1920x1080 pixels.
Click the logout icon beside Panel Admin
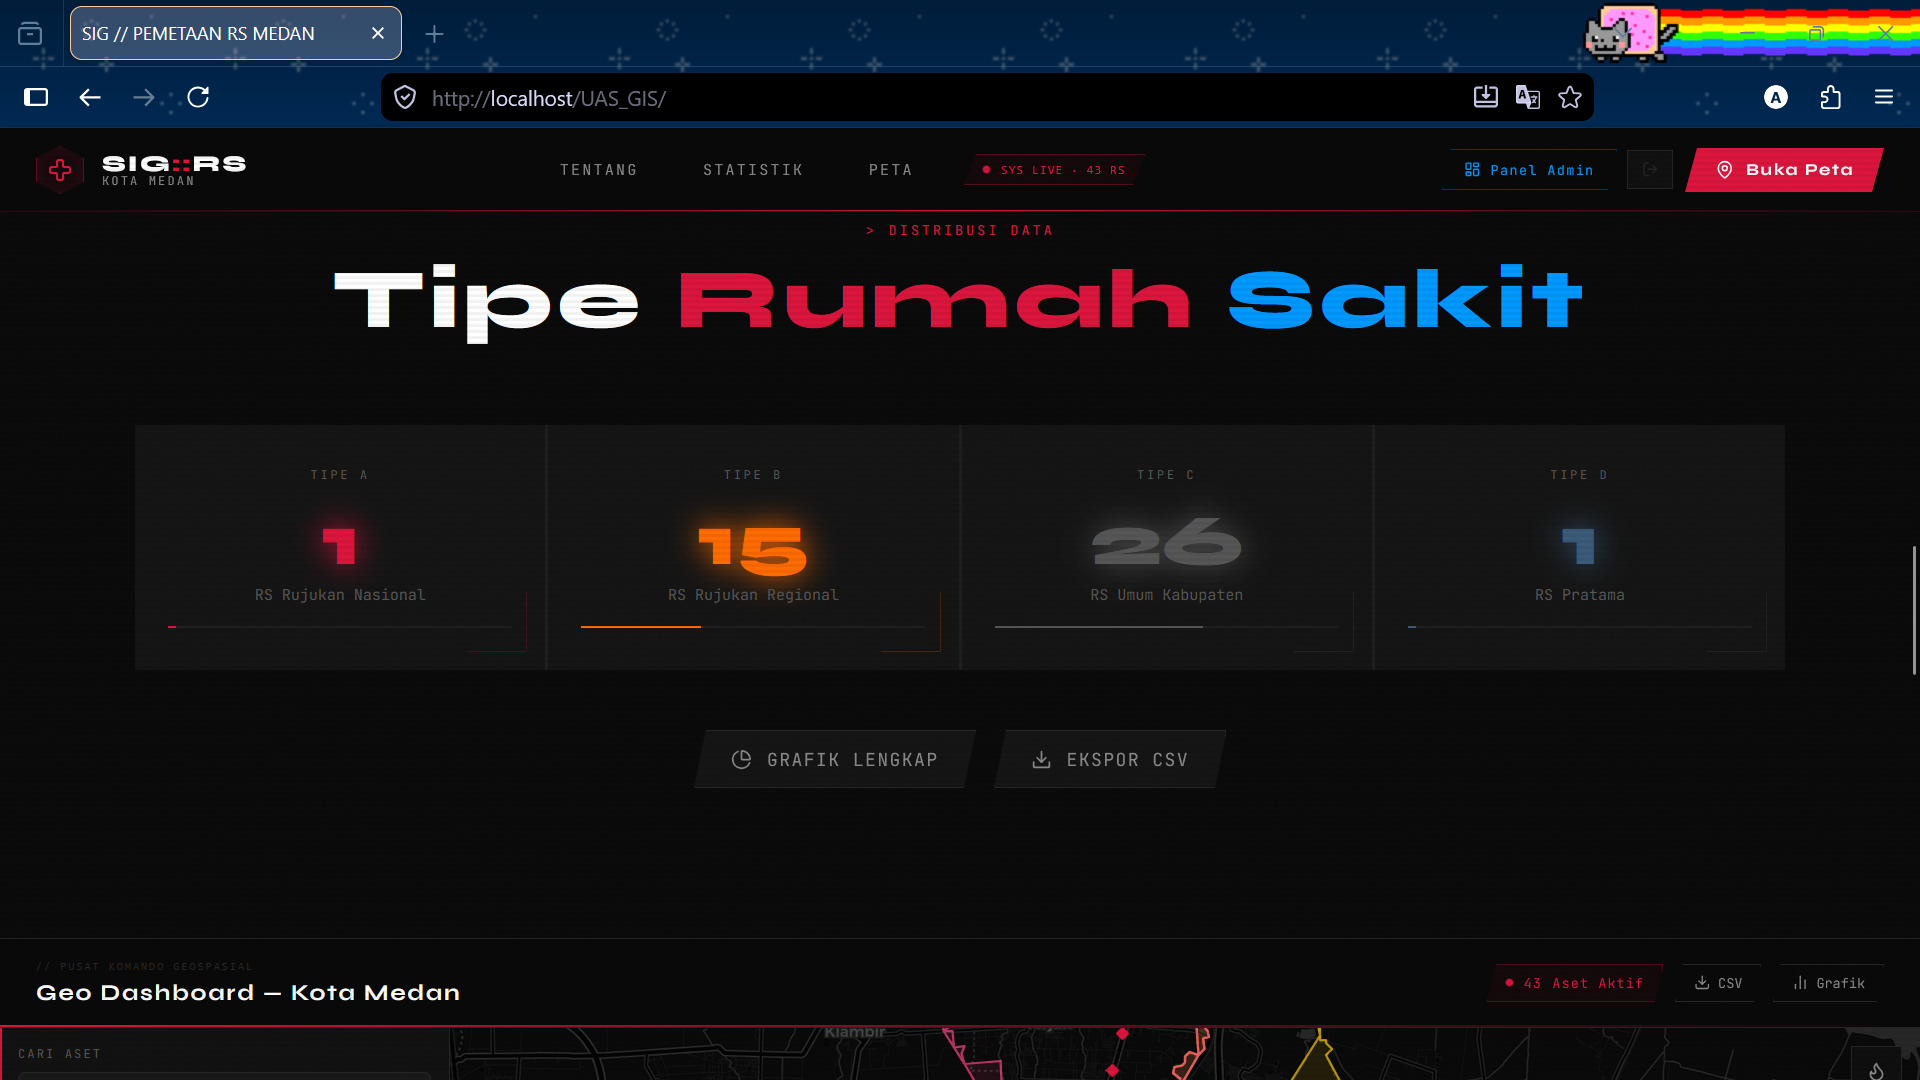pos(1650,170)
